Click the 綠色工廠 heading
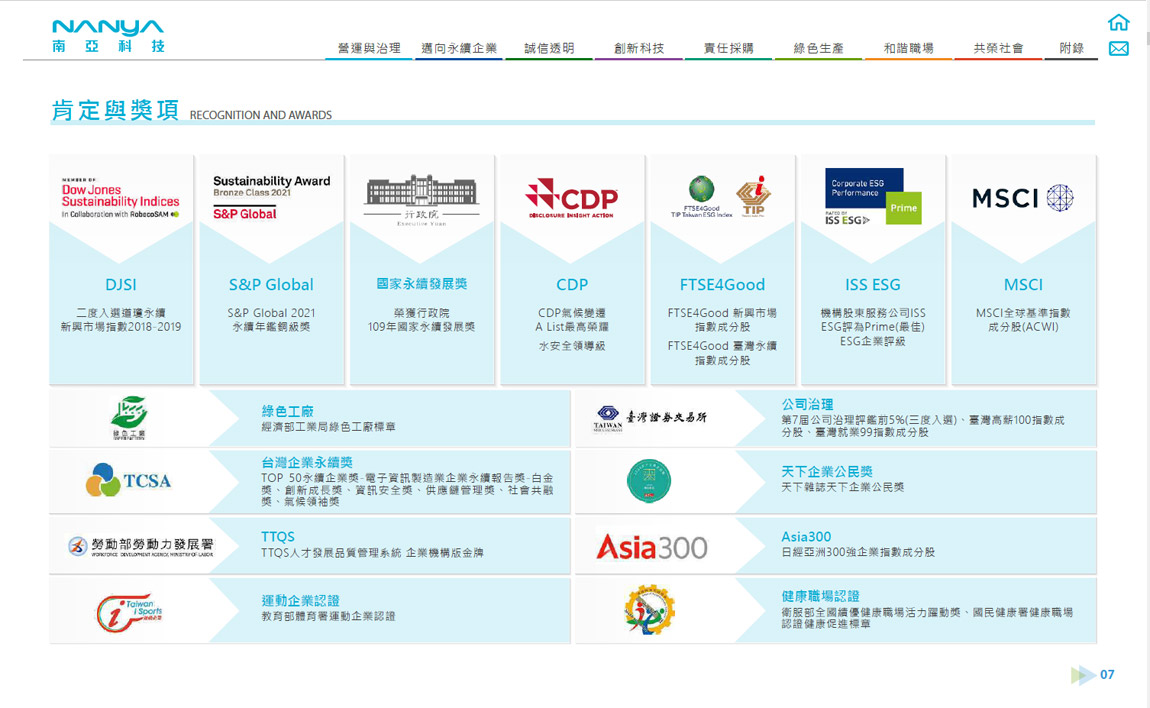This screenshot has height=708, width=1150. coord(288,411)
